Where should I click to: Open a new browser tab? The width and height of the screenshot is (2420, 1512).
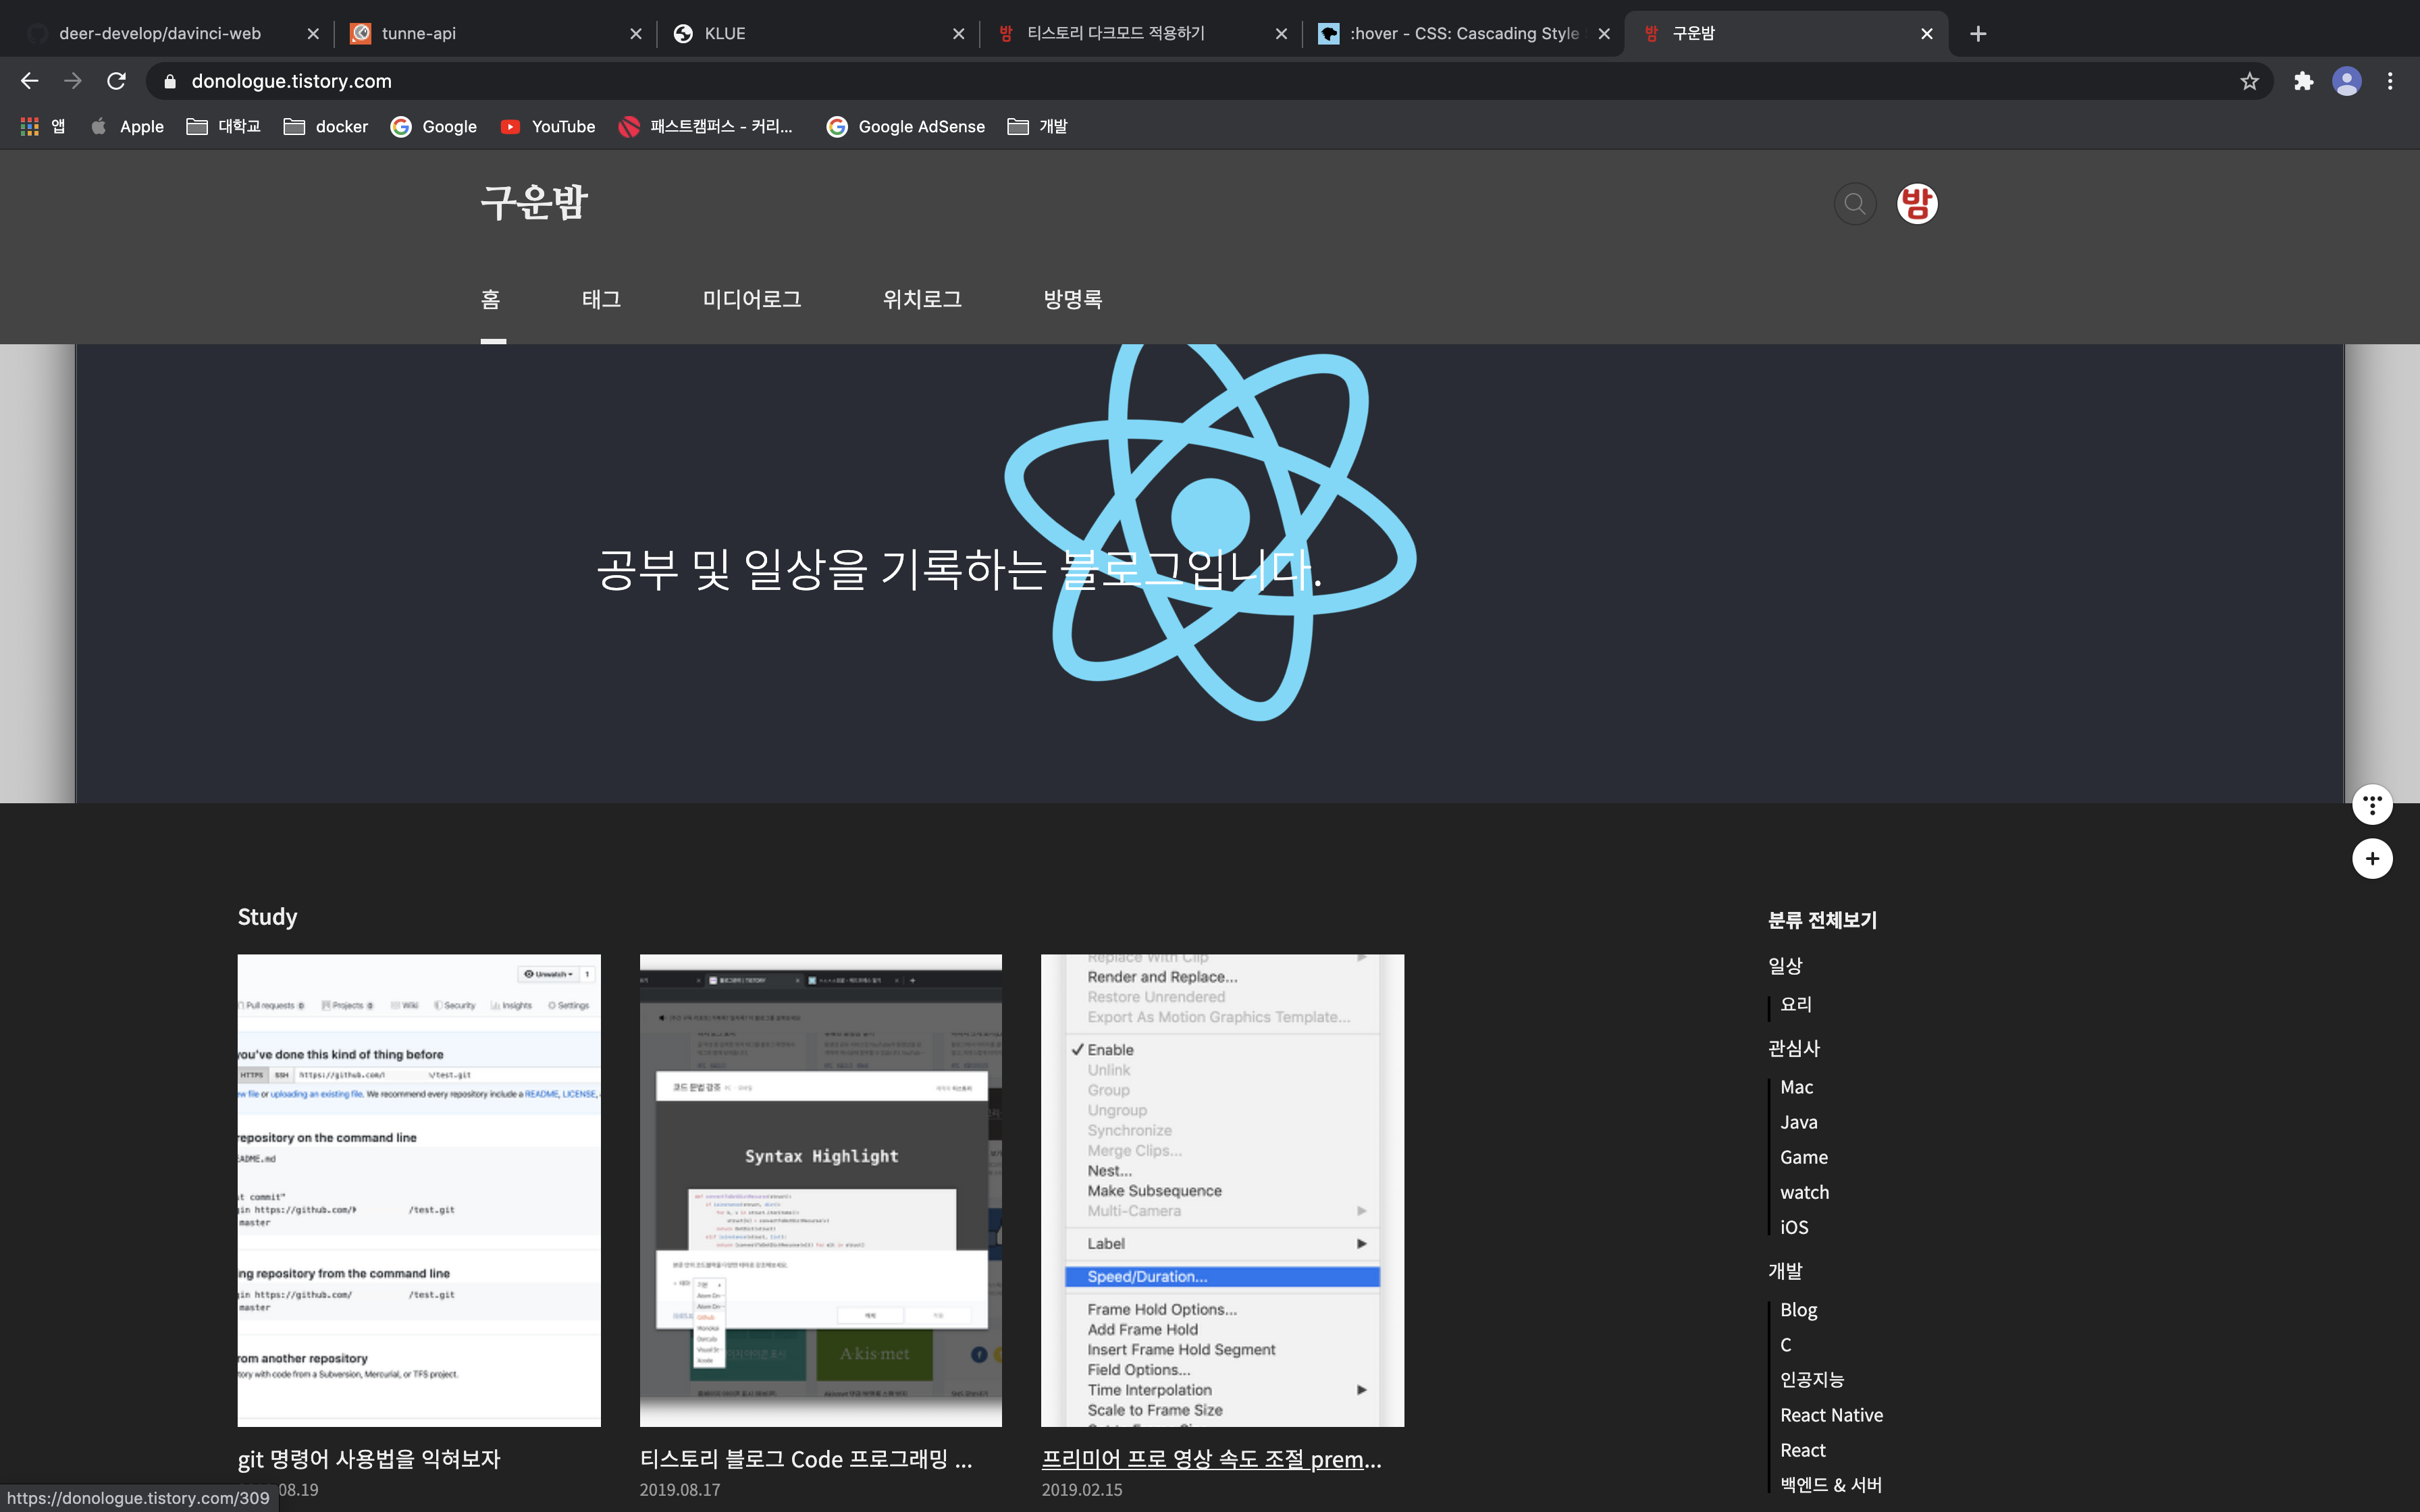point(1978,34)
